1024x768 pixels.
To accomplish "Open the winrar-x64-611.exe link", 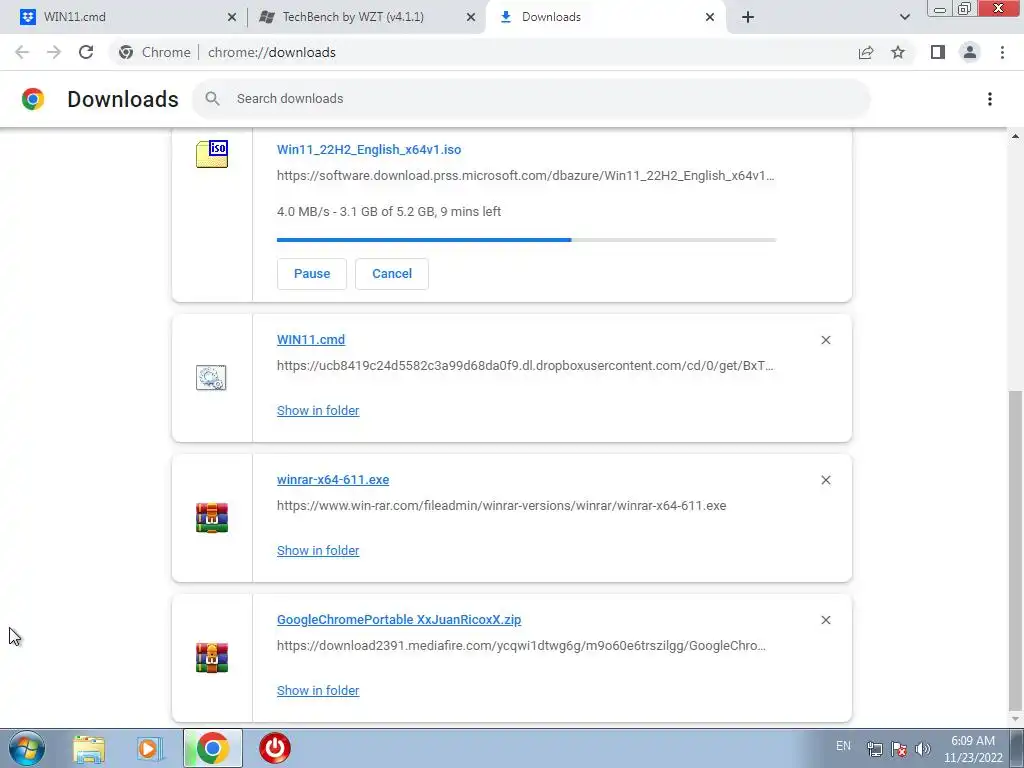I will pos(333,479).
